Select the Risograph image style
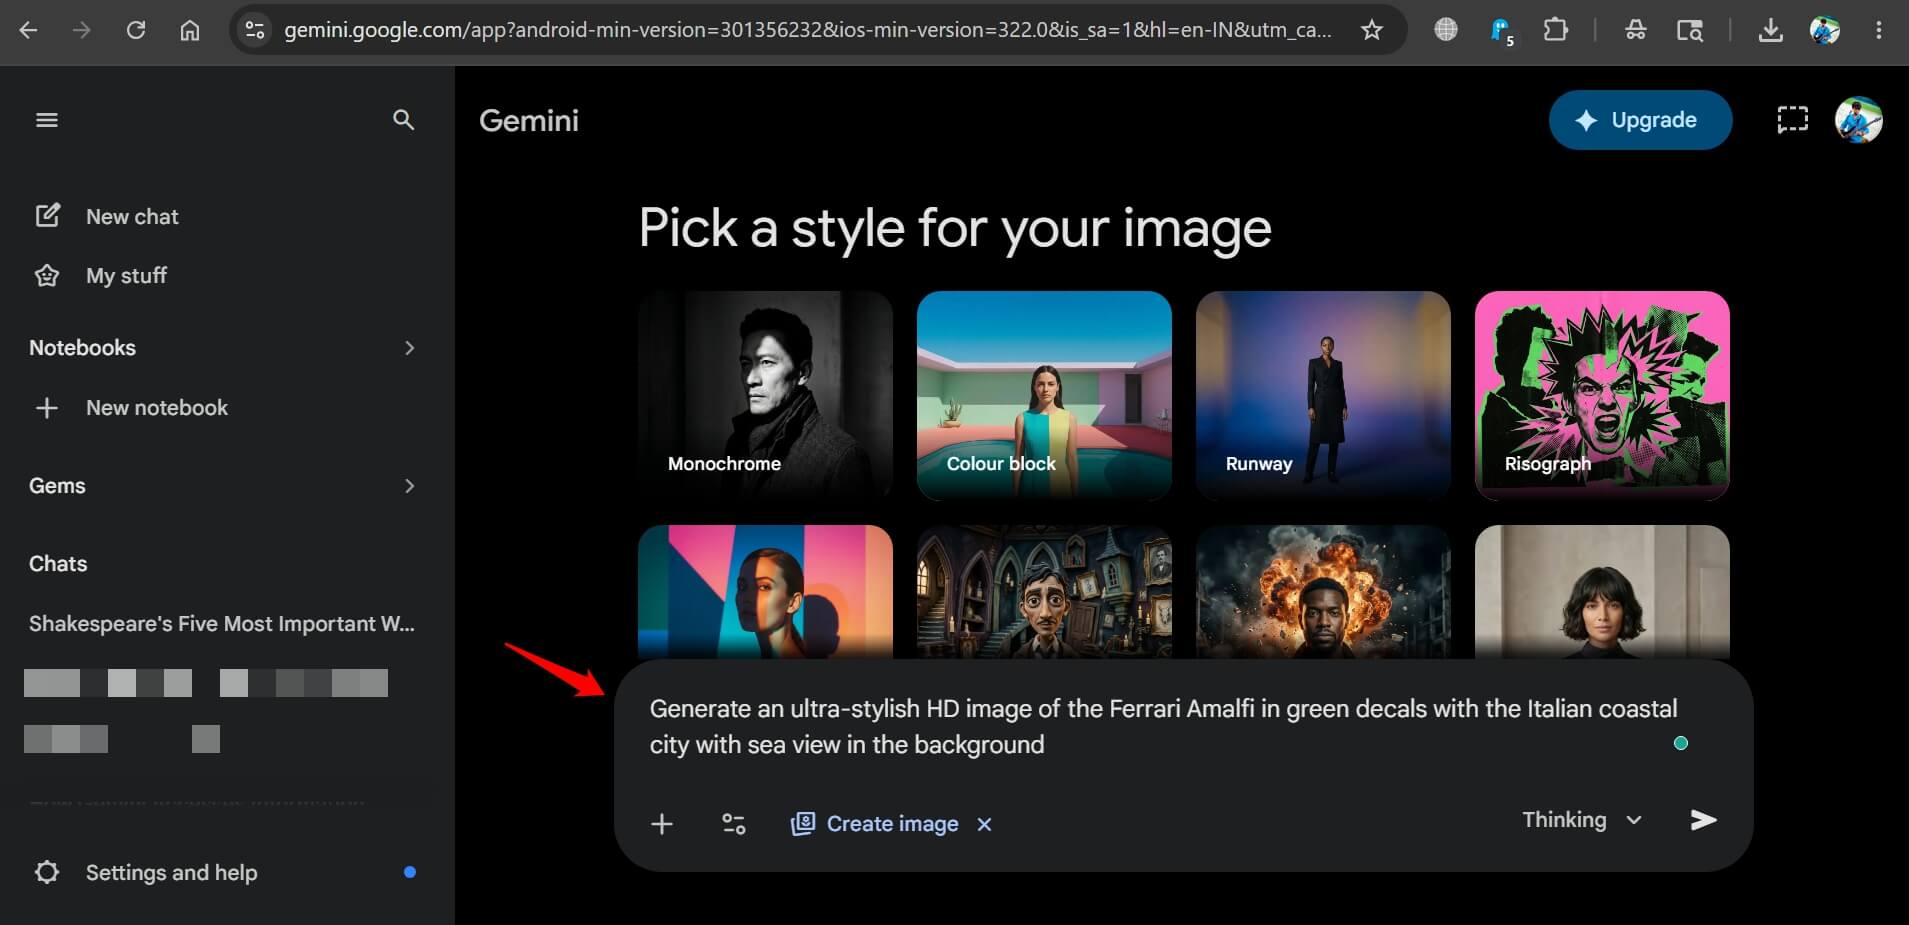This screenshot has width=1909, height=925. [1602, 394]
